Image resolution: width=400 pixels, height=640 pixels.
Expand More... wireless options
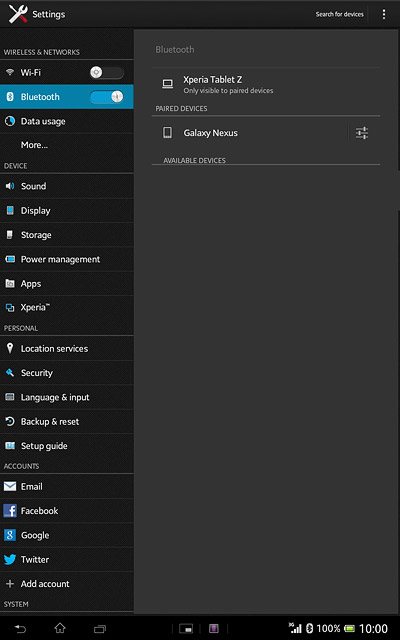pyautogui.click(x=67, y=145)
